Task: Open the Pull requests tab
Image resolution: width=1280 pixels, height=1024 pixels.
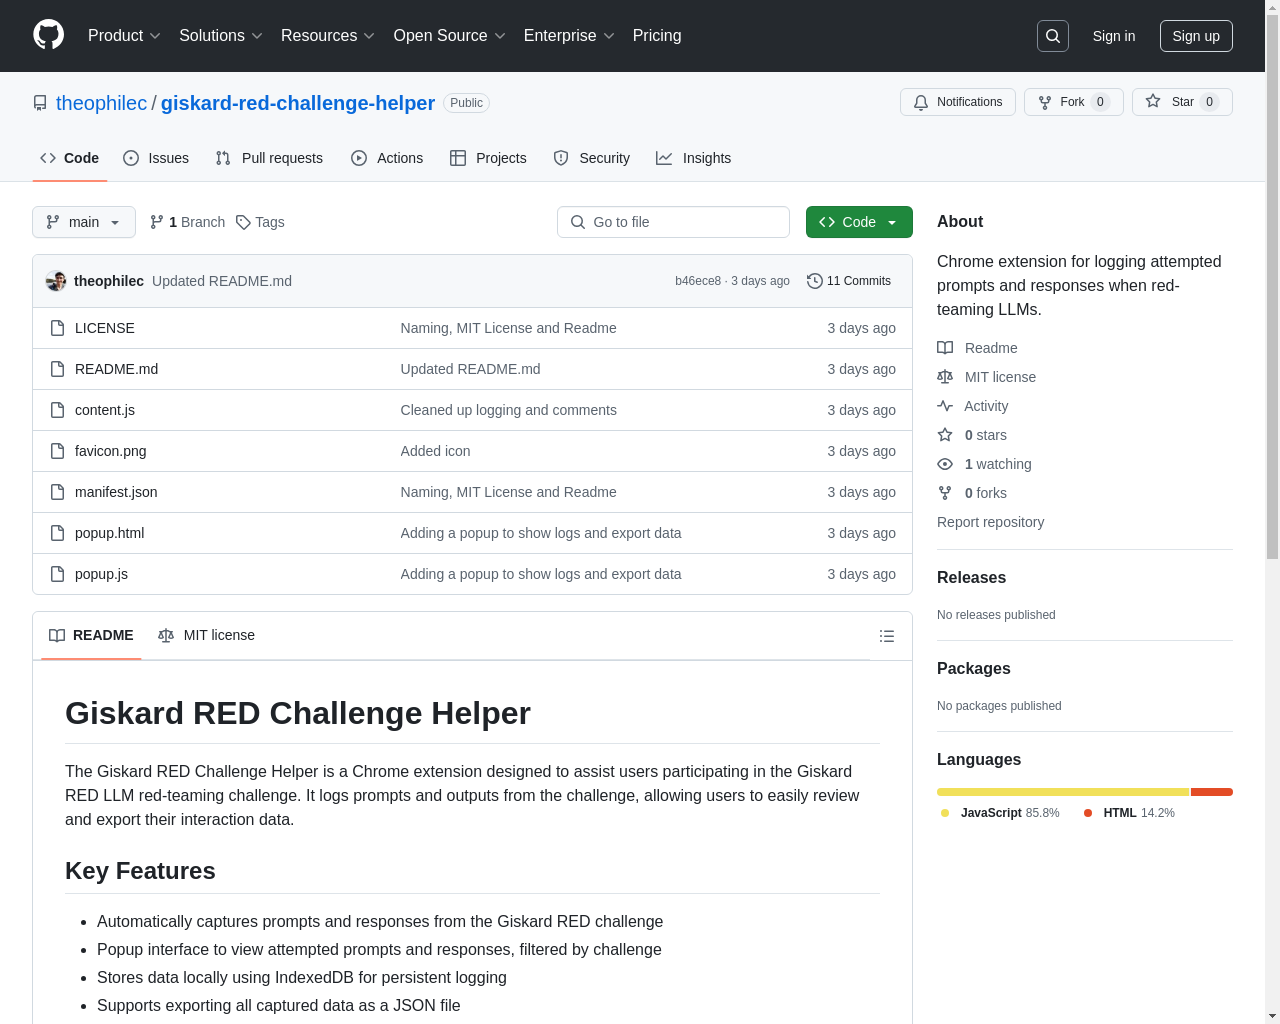Action: pyautogui.click(x=269, y=158)
